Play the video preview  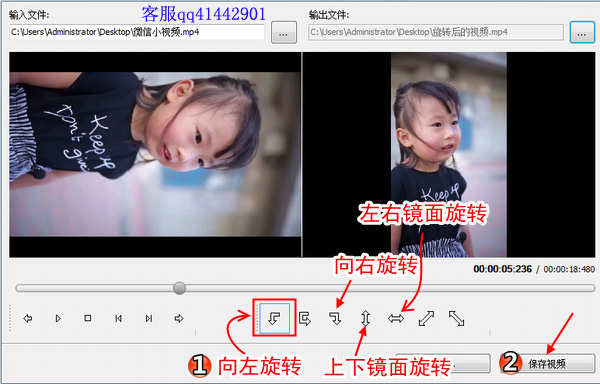pos(58,318)
